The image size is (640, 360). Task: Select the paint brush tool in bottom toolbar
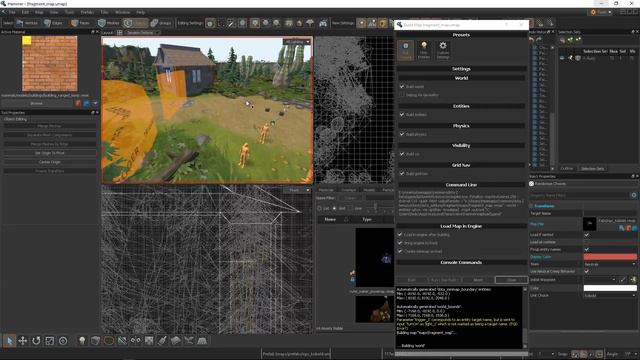click(162, 340)
